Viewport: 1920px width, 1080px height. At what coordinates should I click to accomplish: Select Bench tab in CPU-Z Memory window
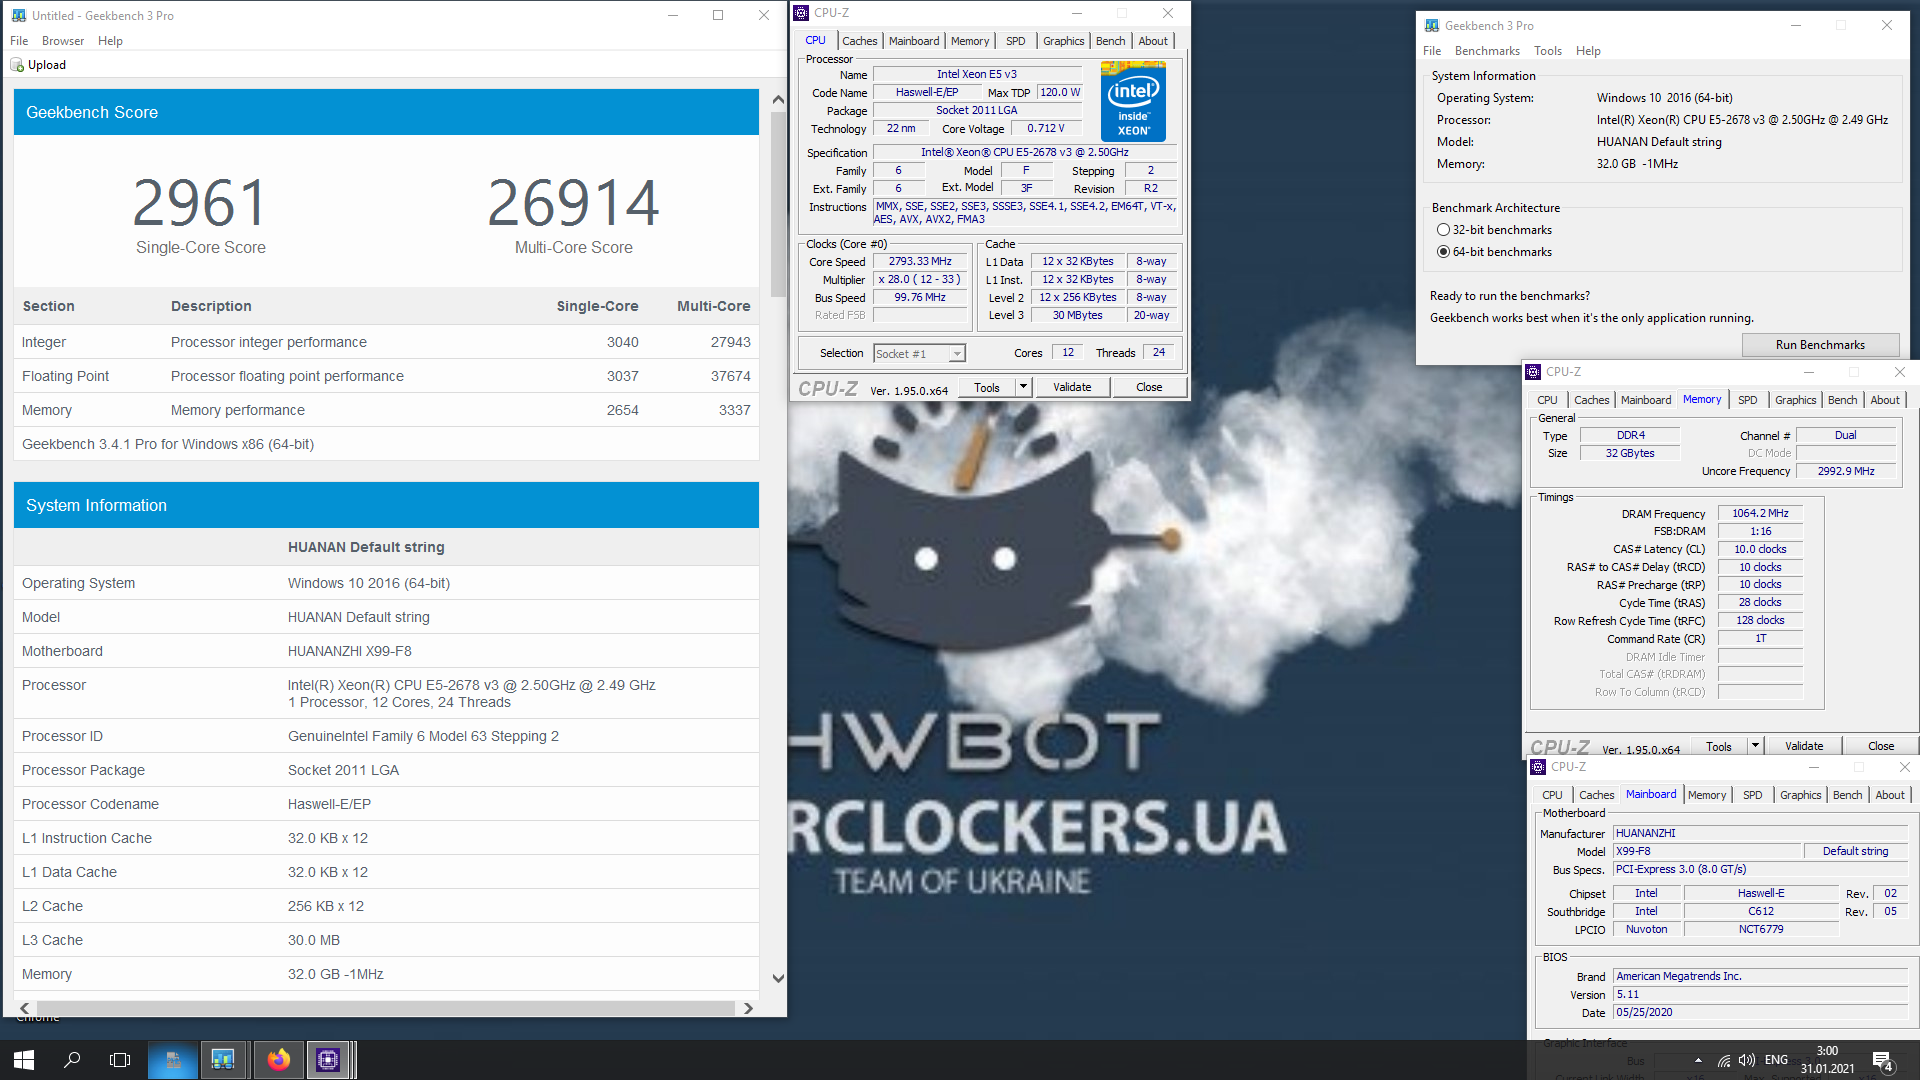(x=1842, y=400)
